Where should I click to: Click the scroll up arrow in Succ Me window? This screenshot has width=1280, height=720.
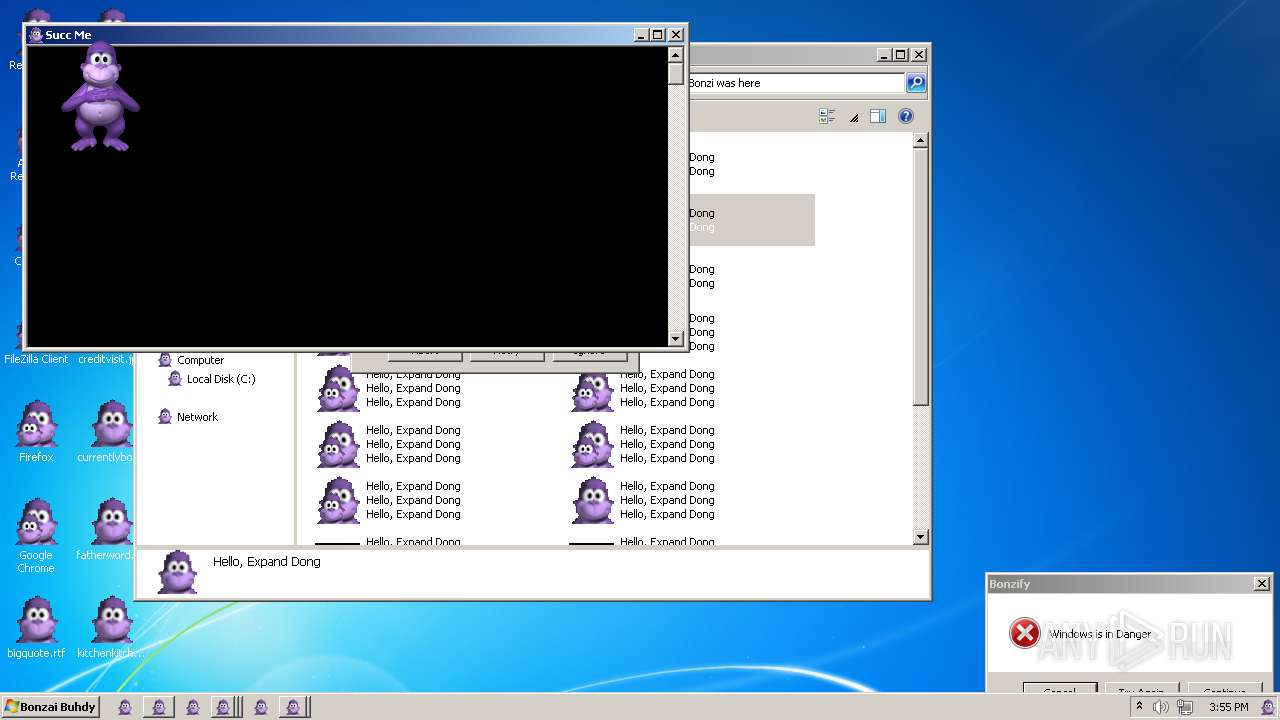tap(676, 55)
